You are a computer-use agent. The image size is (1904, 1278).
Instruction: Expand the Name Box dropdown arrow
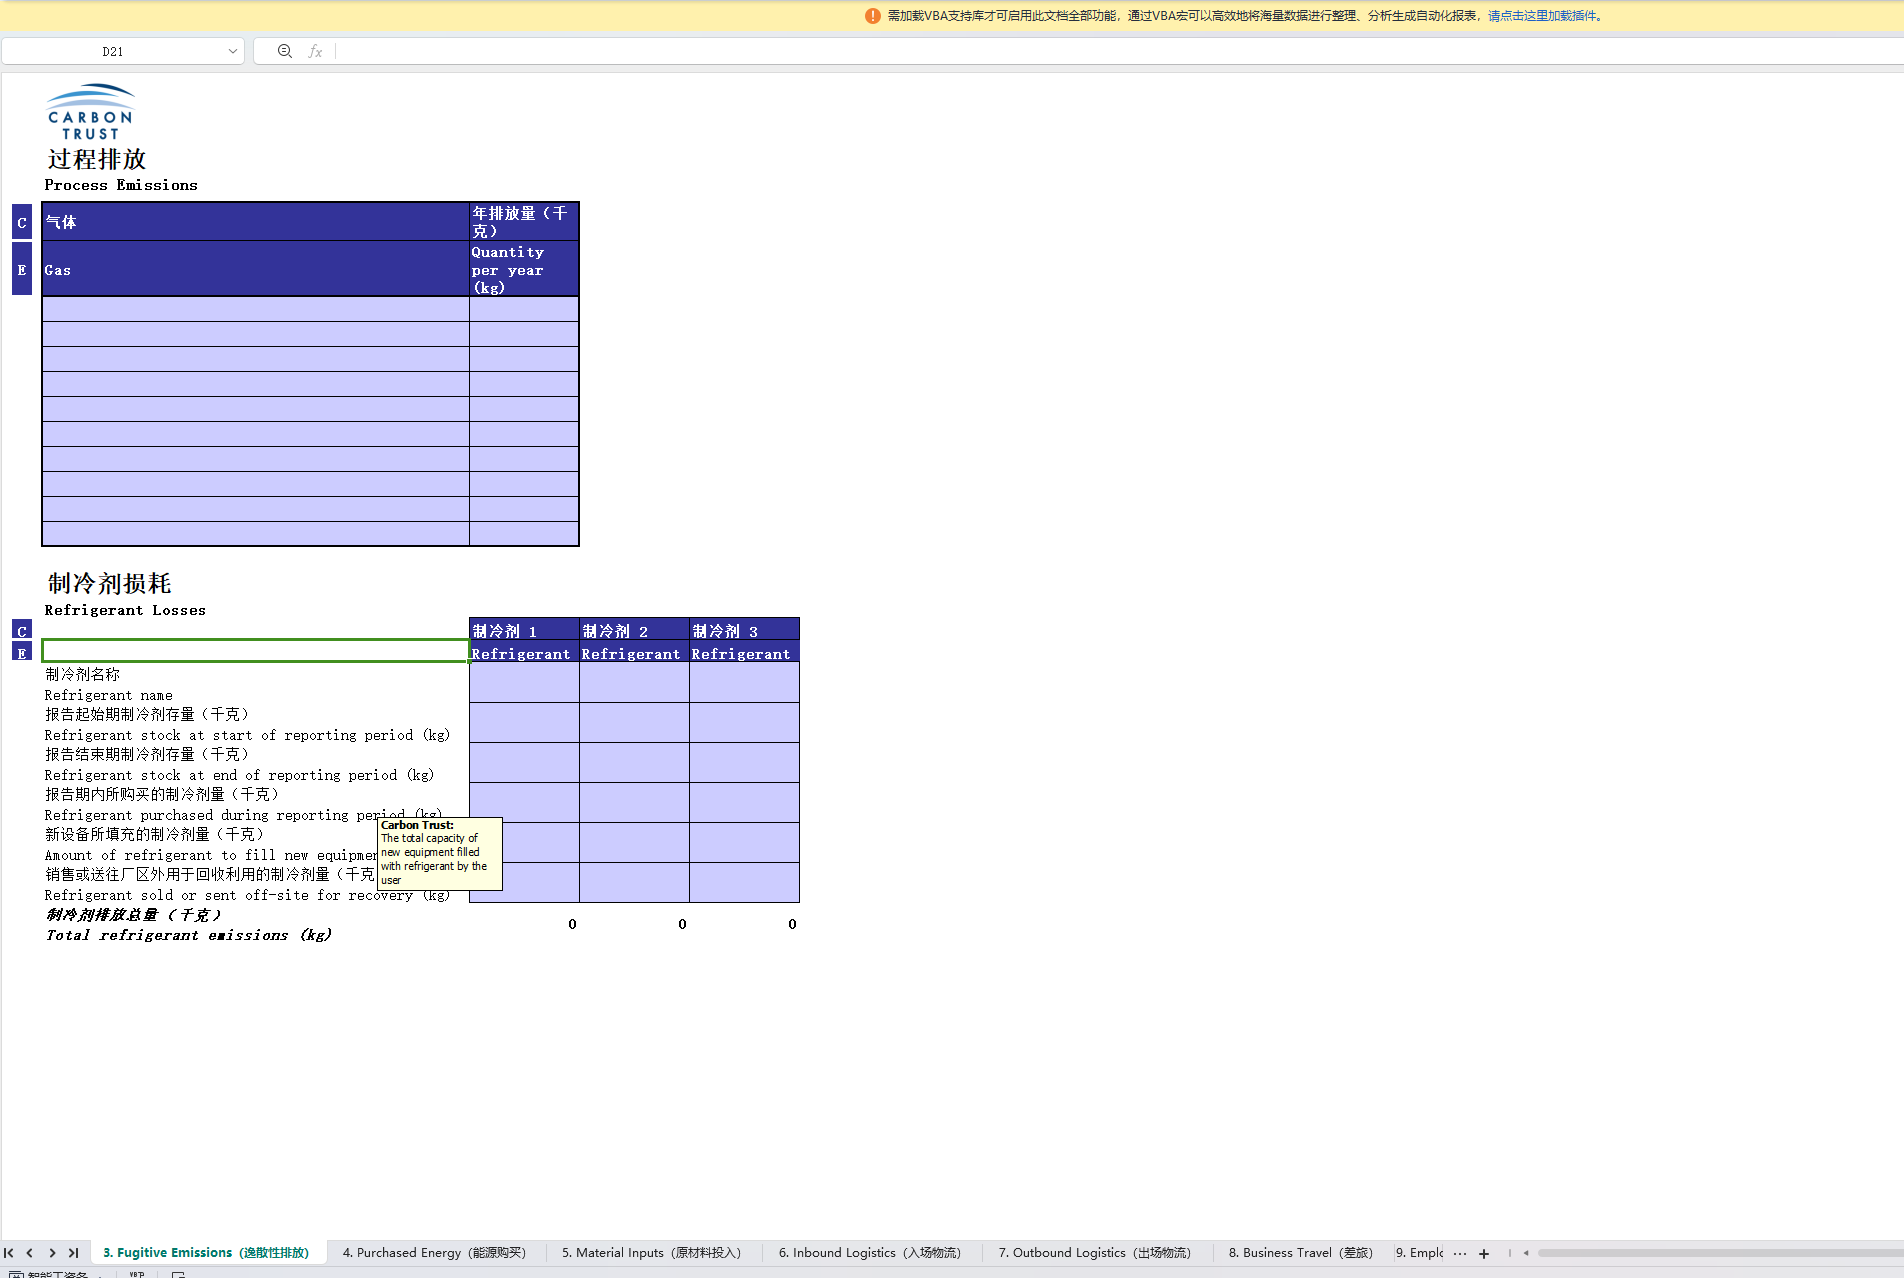click(232, 51)
